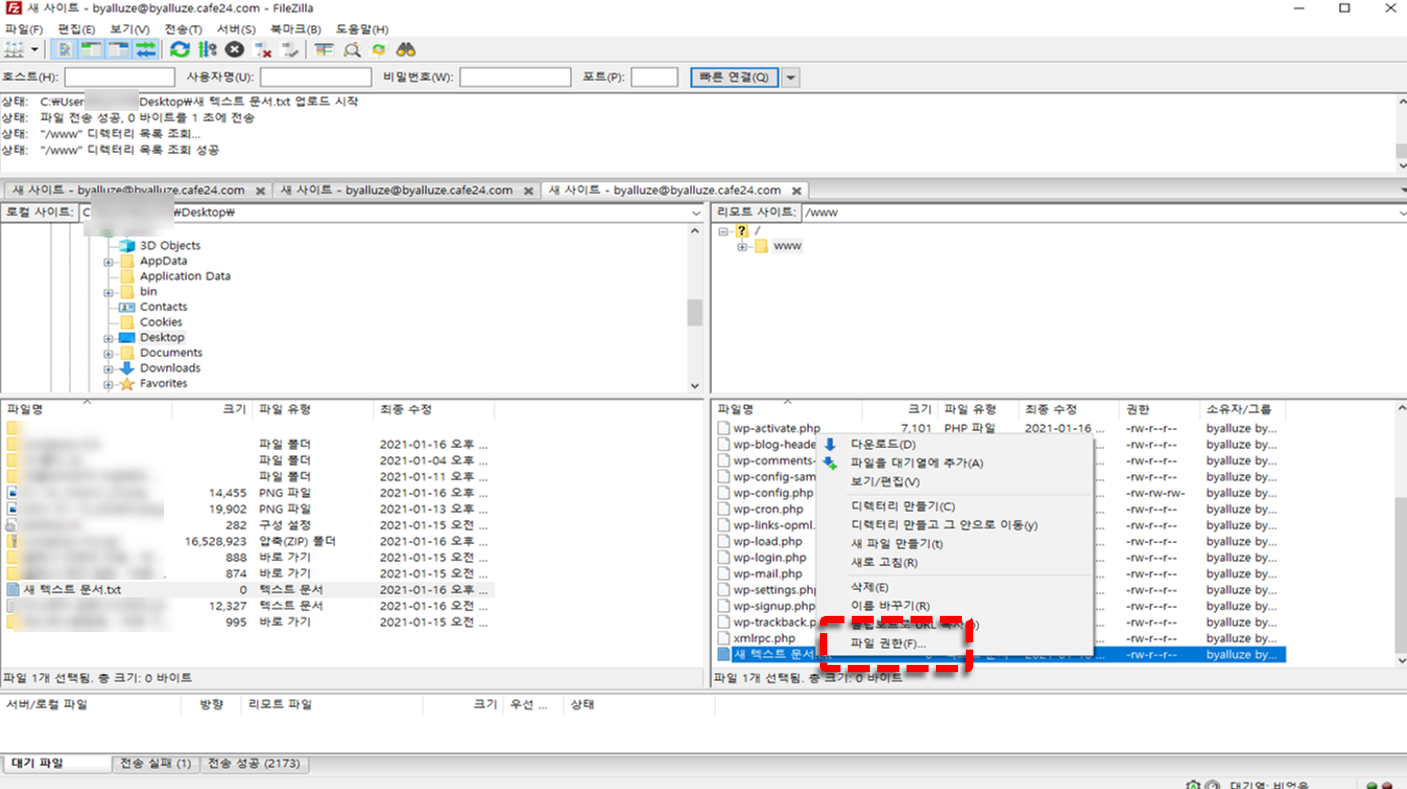The height and width of the screenshot is (789, 1407).
Task: Select local file 새 텍스트 문서.txt
Action: point(72,590)
